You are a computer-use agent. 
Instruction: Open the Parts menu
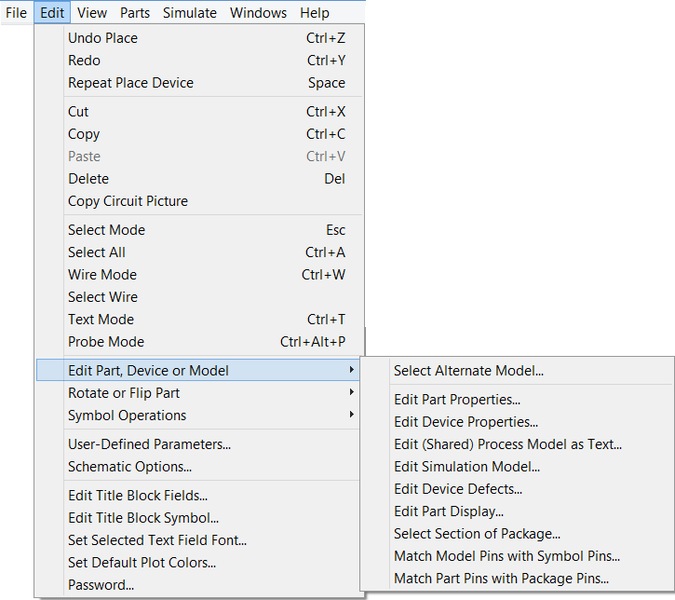click(x=135, y=13)
